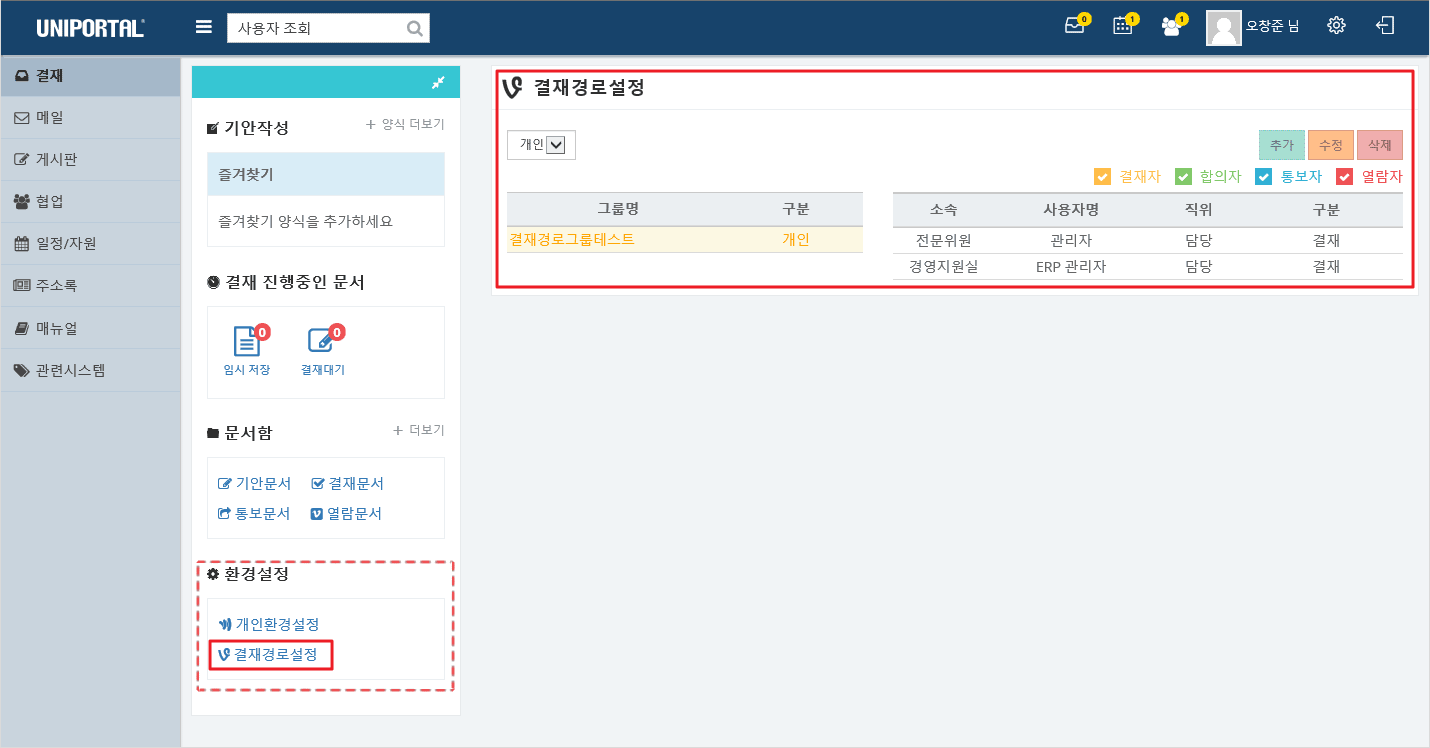This screenshot has height=748, width=1430.
Task: Toggle the 통보자 checkbox
Action: (x=1264, y=177)
